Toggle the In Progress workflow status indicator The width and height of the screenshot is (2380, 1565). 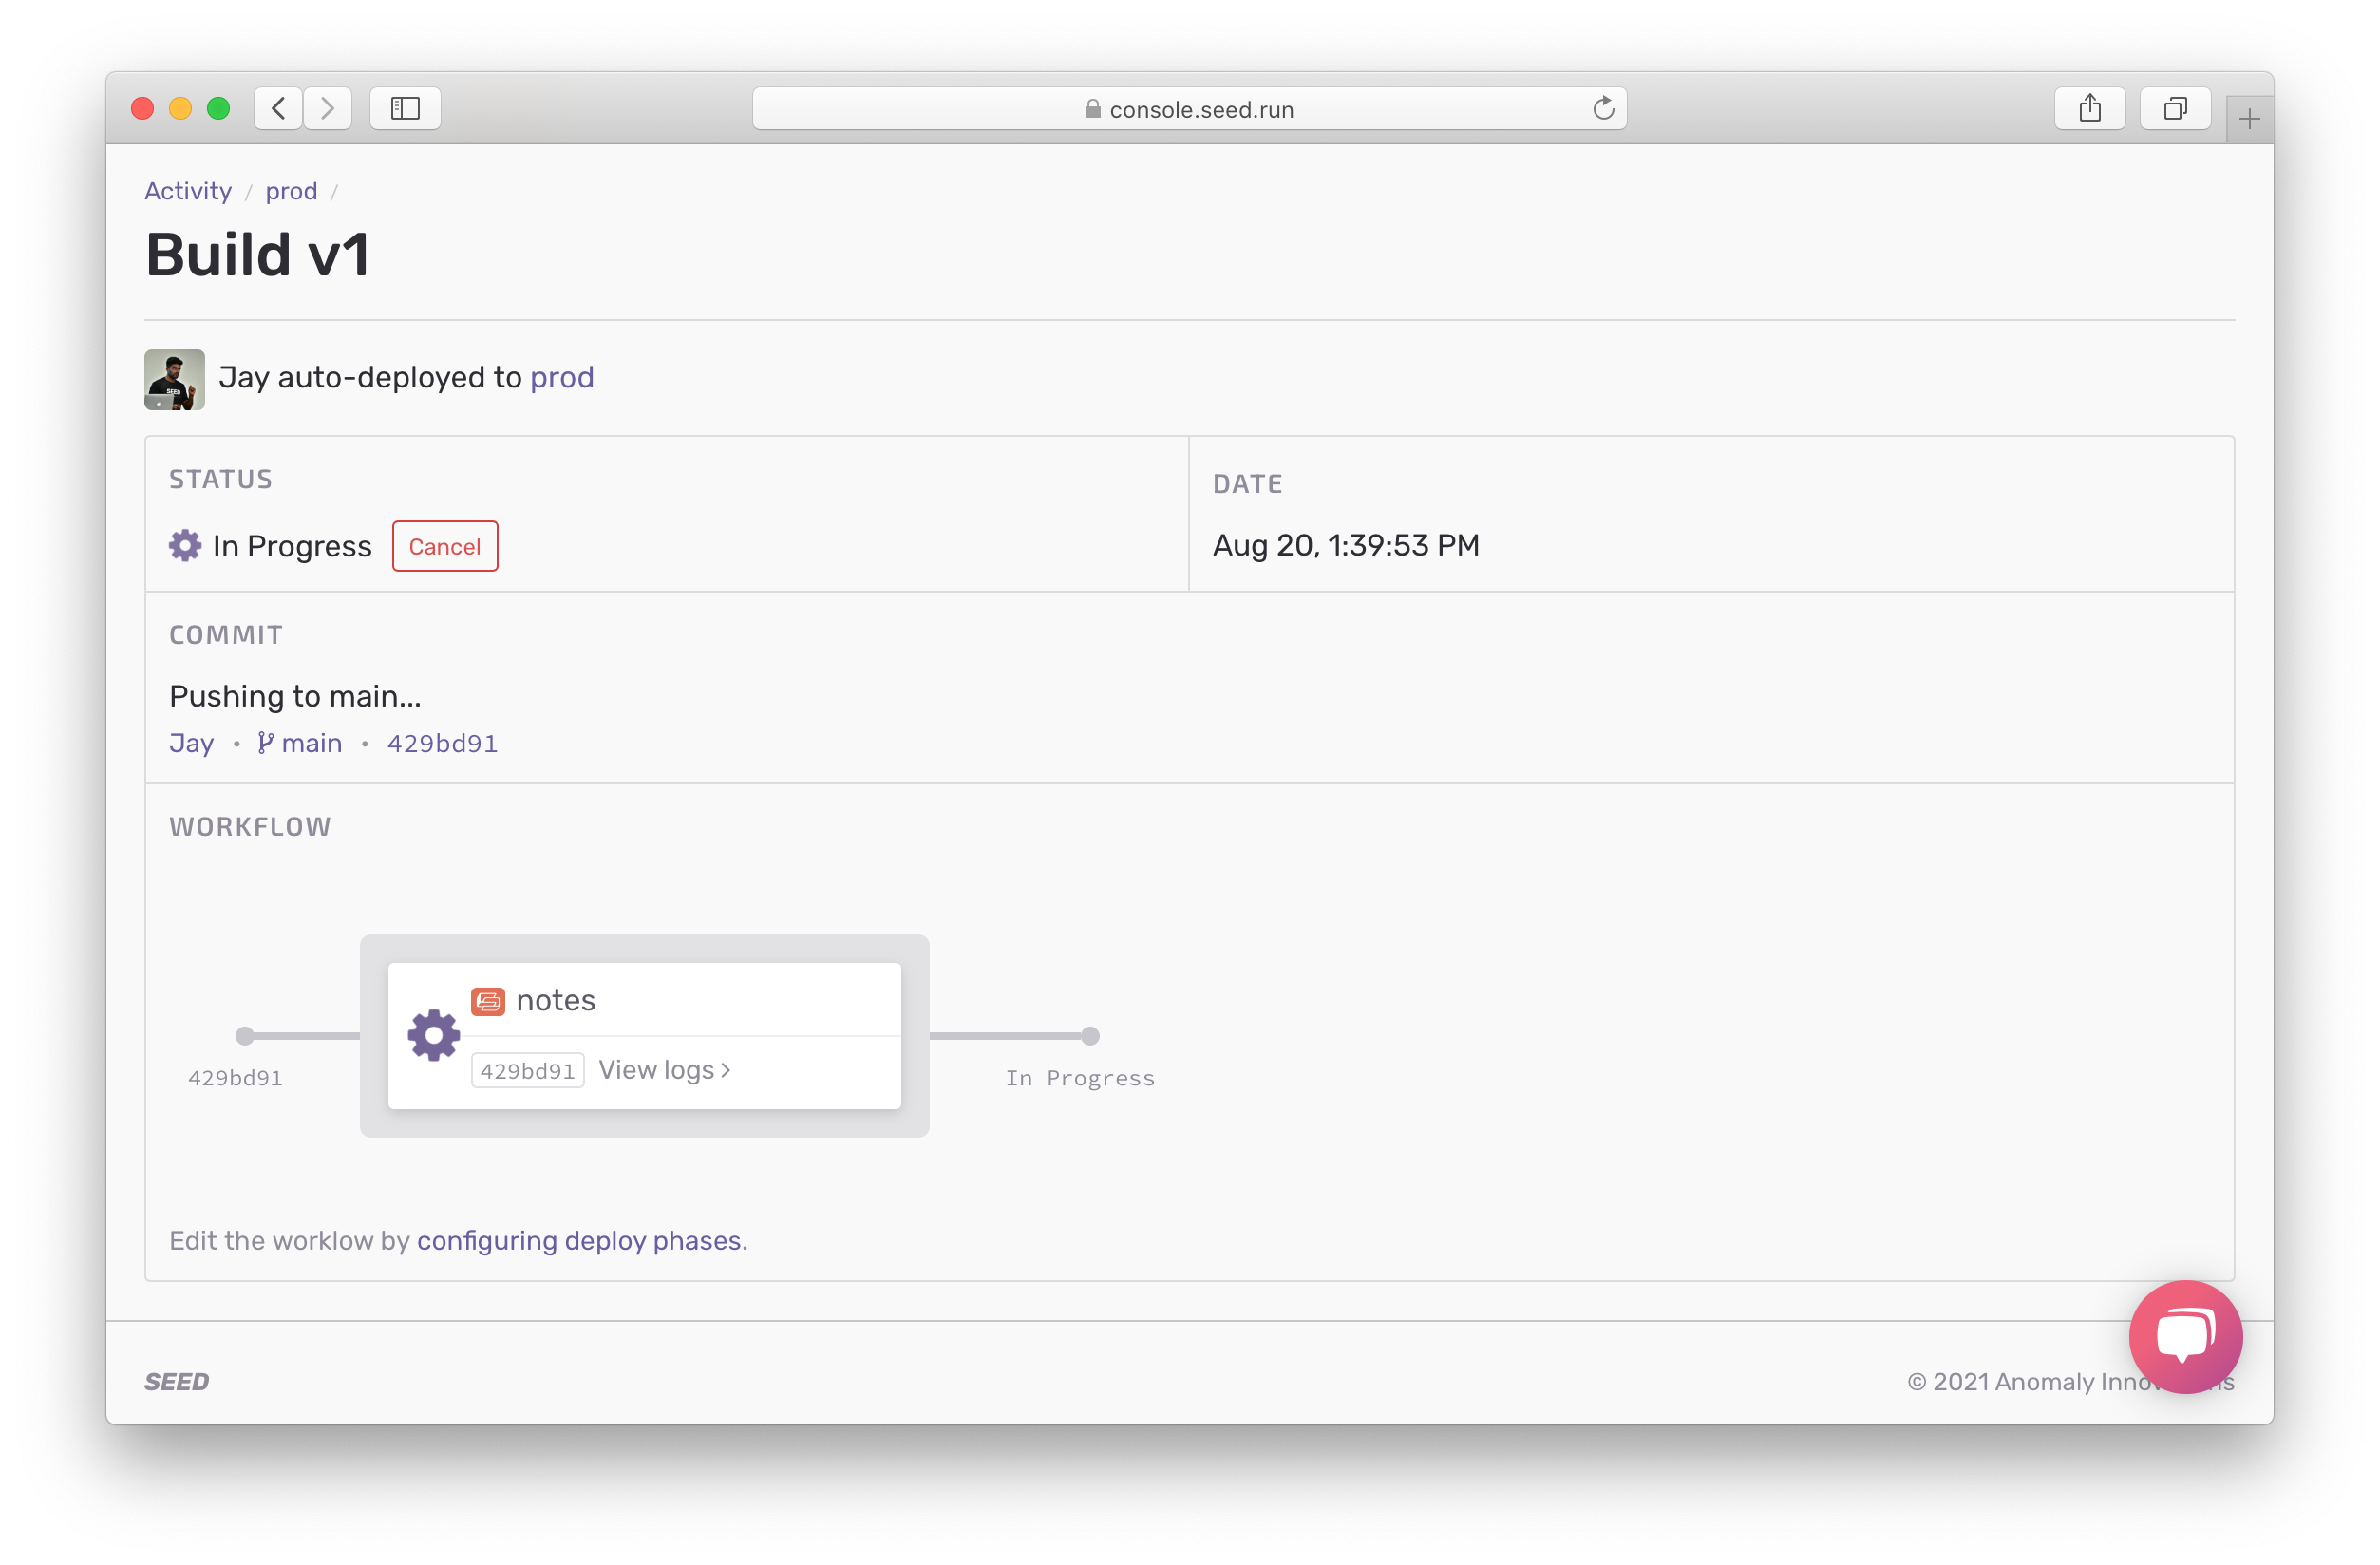[1086, 1034]
